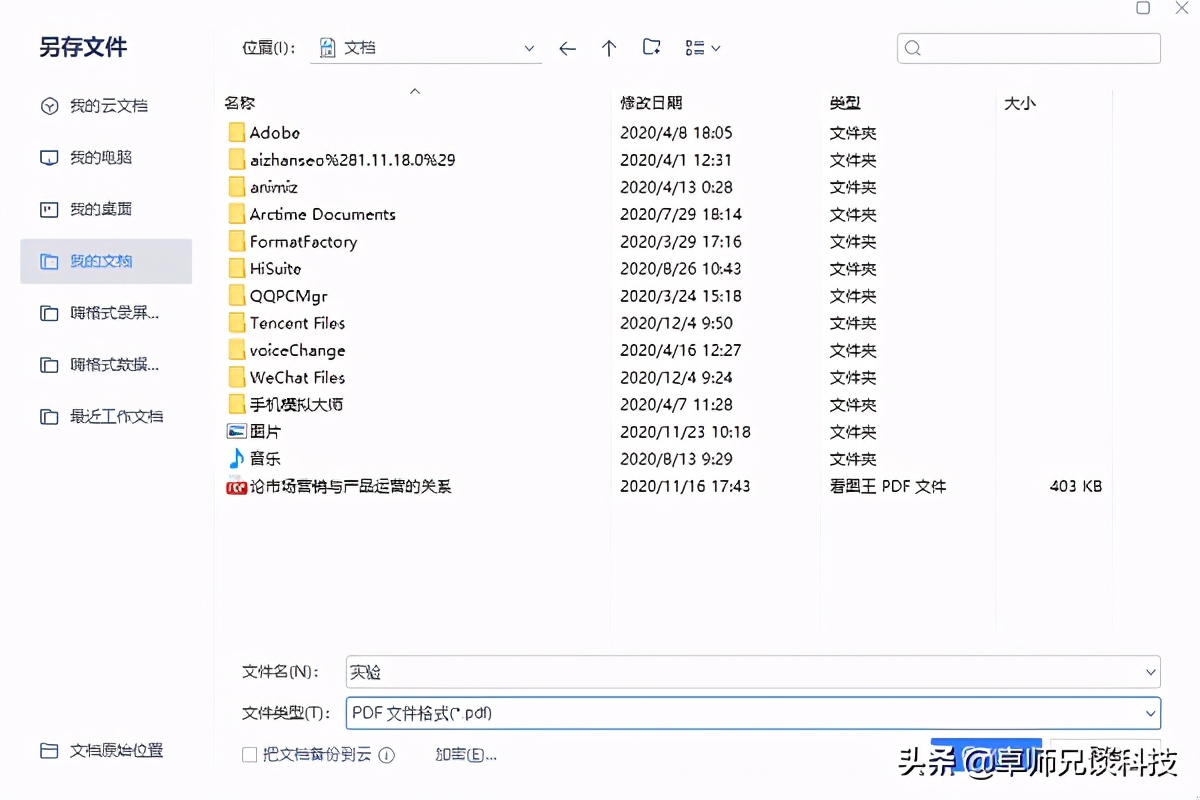The height and width of the screenshot is (800, 1200).
Task: Open the 位置 location dropdown
Action: pyautogui.click(x=529, y=47)
